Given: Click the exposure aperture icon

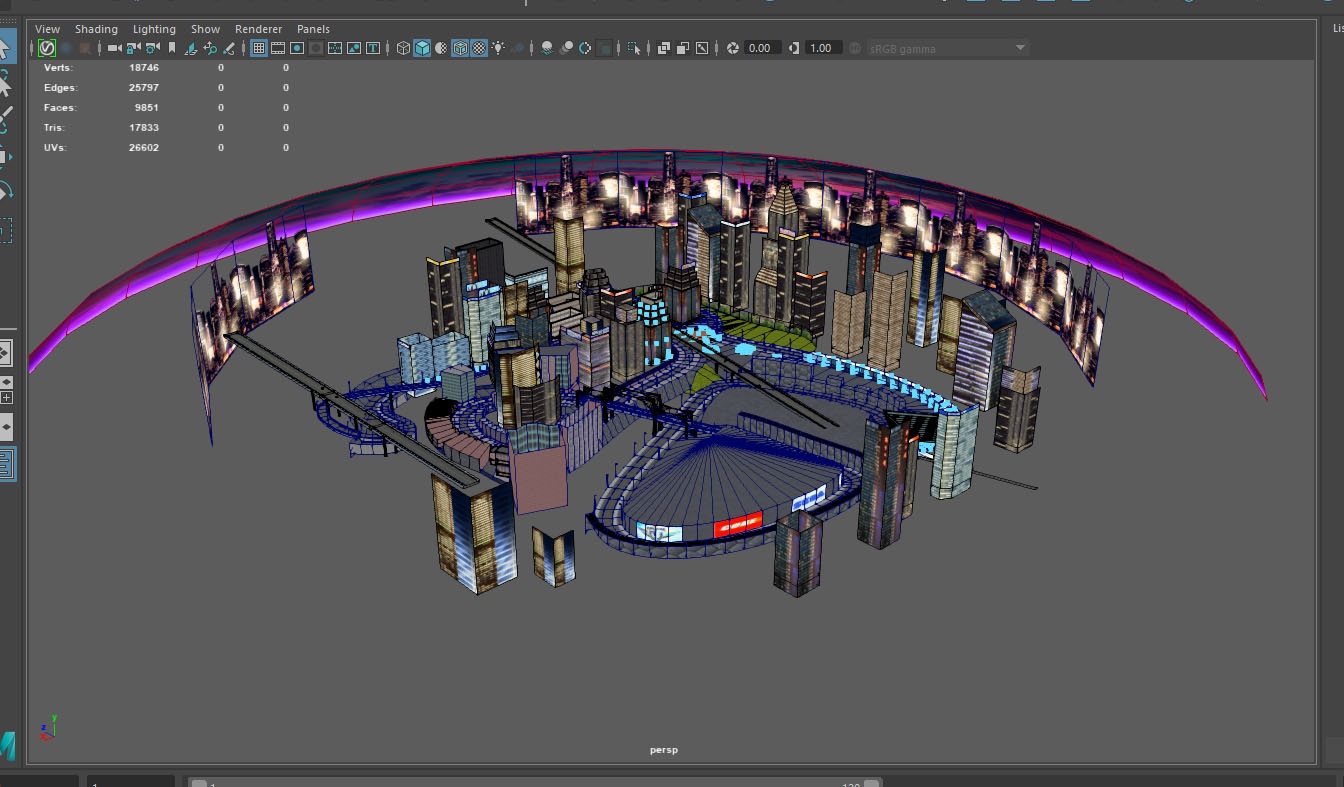Looking at the screenshot, I should [733, 48].
